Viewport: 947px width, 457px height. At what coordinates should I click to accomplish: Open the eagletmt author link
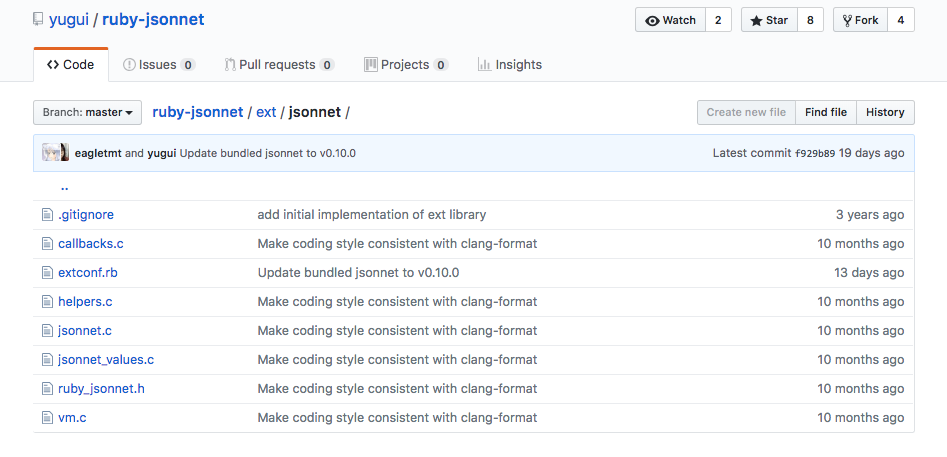point(98,153)
